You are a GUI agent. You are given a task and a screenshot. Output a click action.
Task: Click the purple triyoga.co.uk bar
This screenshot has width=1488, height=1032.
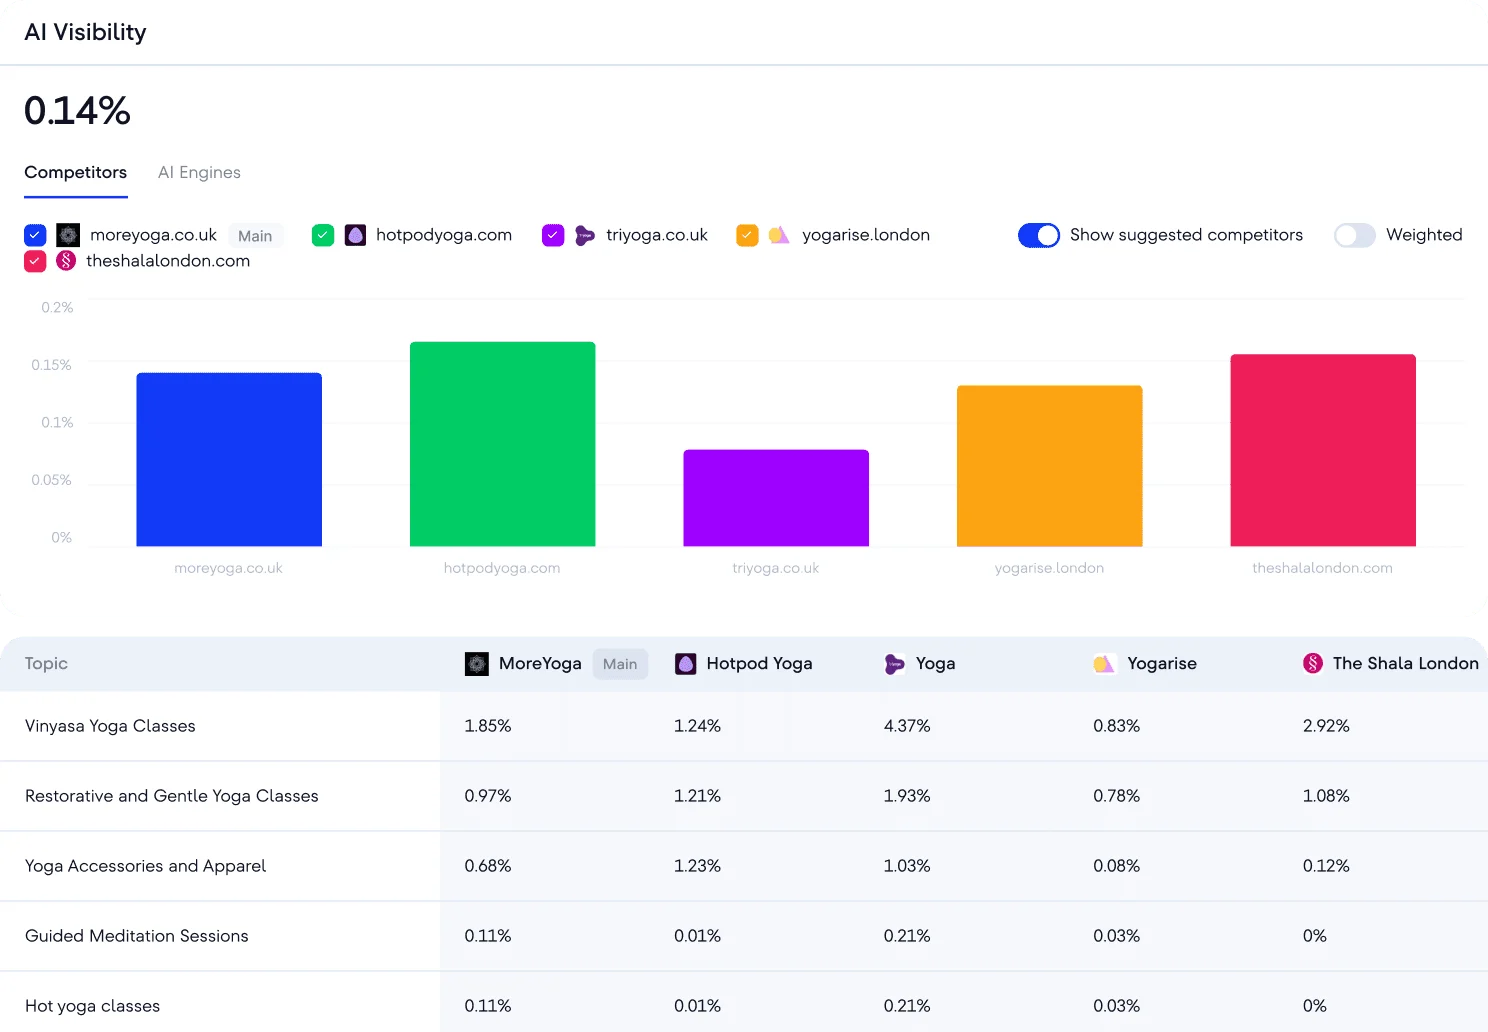(x=776, y=498)
